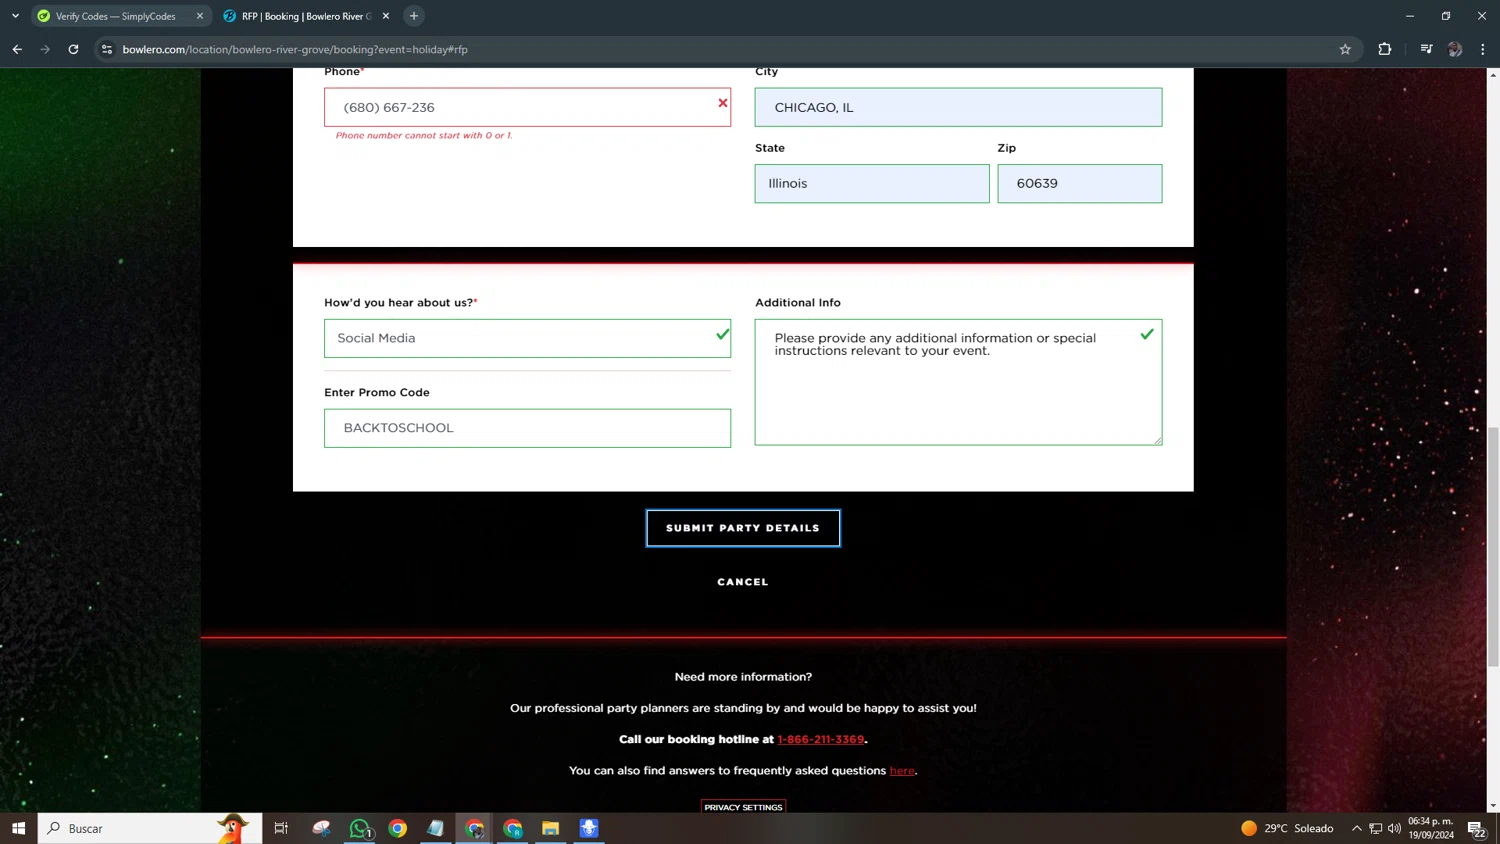This screenshot has height=844, width=1500.
Task: Click the Cancel link below submit
Action: coord(742,582)
